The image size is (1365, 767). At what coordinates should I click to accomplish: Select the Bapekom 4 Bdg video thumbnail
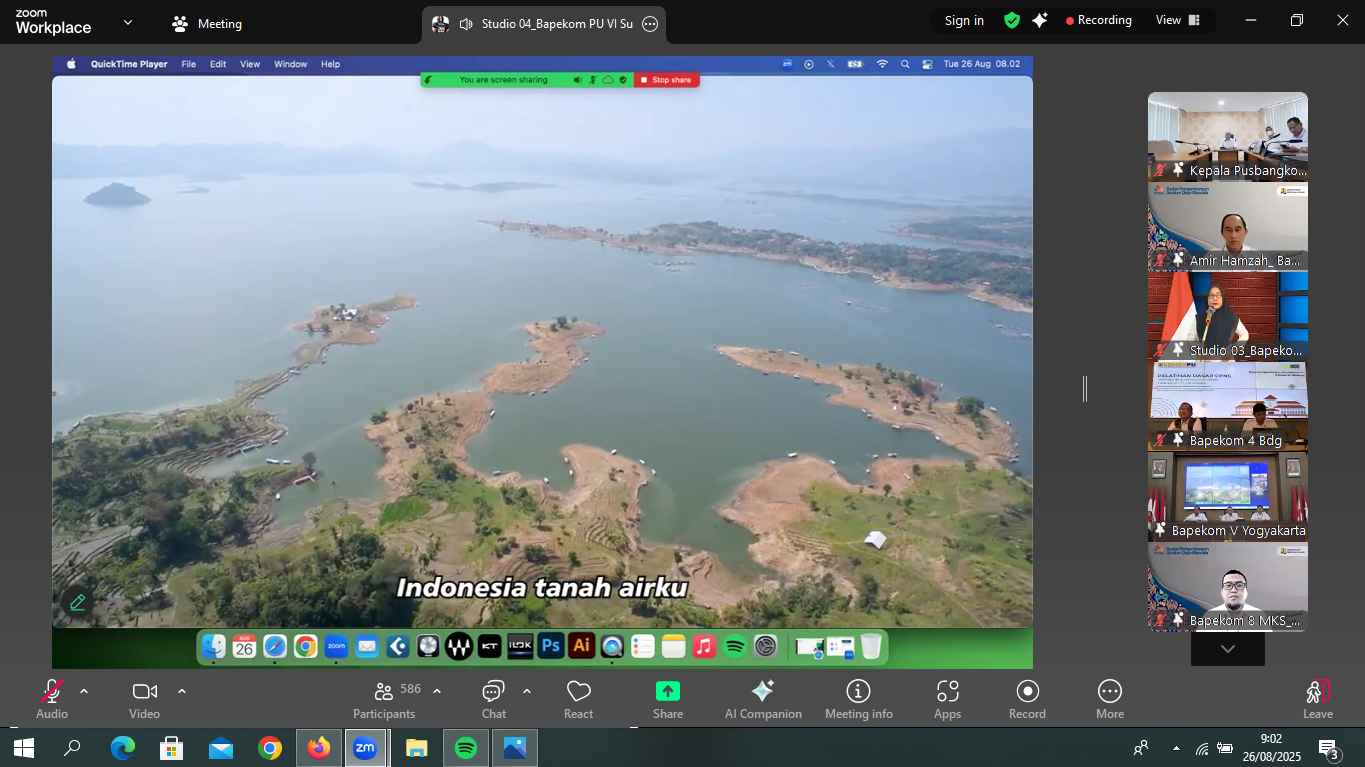tap(1228, 407)
